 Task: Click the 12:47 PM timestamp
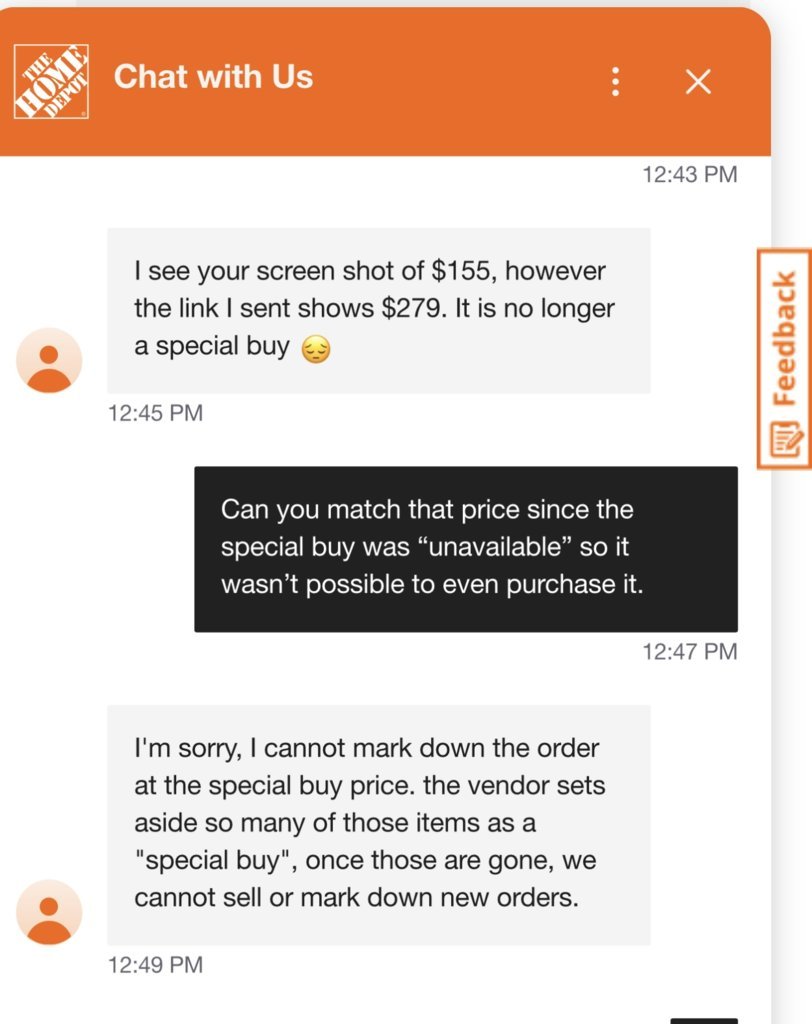coord(690,651)
